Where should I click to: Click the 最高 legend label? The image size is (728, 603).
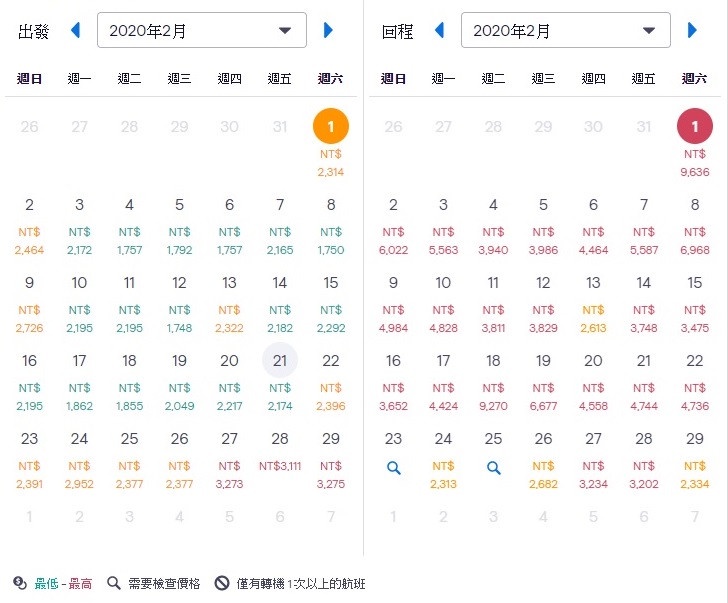coord(80,584)
